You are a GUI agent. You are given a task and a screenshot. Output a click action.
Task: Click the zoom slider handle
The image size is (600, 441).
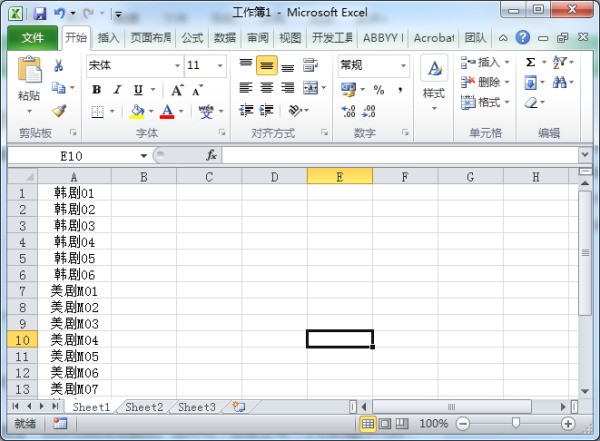click(x=516, y=423)
